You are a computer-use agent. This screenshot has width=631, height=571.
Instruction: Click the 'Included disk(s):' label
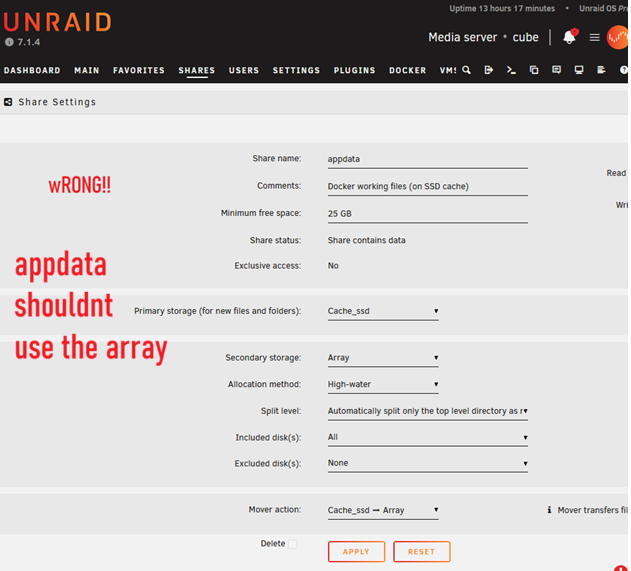(x=268, y=437)
